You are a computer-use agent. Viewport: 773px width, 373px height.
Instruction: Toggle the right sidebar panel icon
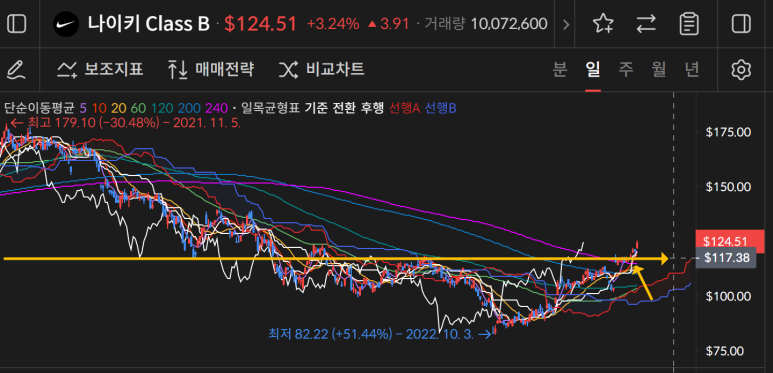click(x=741, y=24)
